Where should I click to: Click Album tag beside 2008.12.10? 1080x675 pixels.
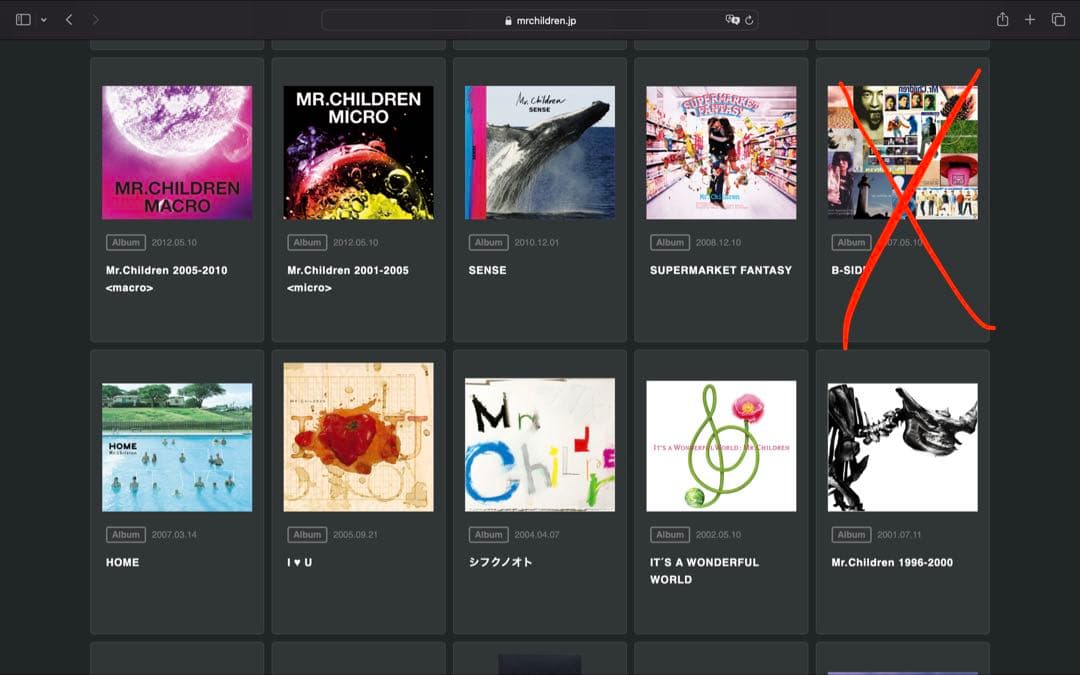pos(670,242)
